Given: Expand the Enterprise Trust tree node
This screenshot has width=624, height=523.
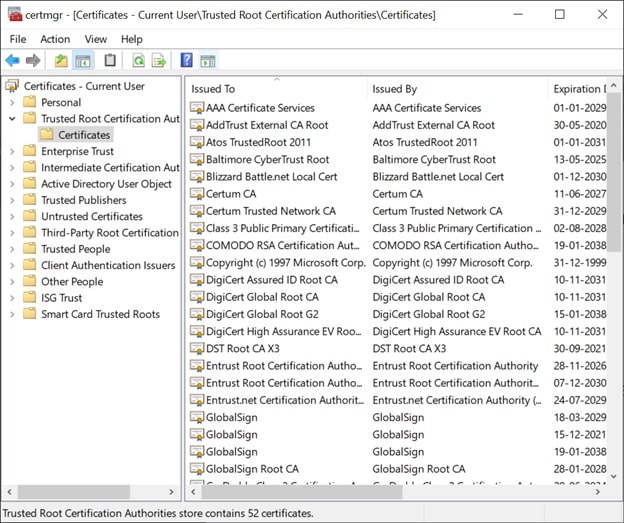Looking at the screenshot, I should tap(11, 151).
